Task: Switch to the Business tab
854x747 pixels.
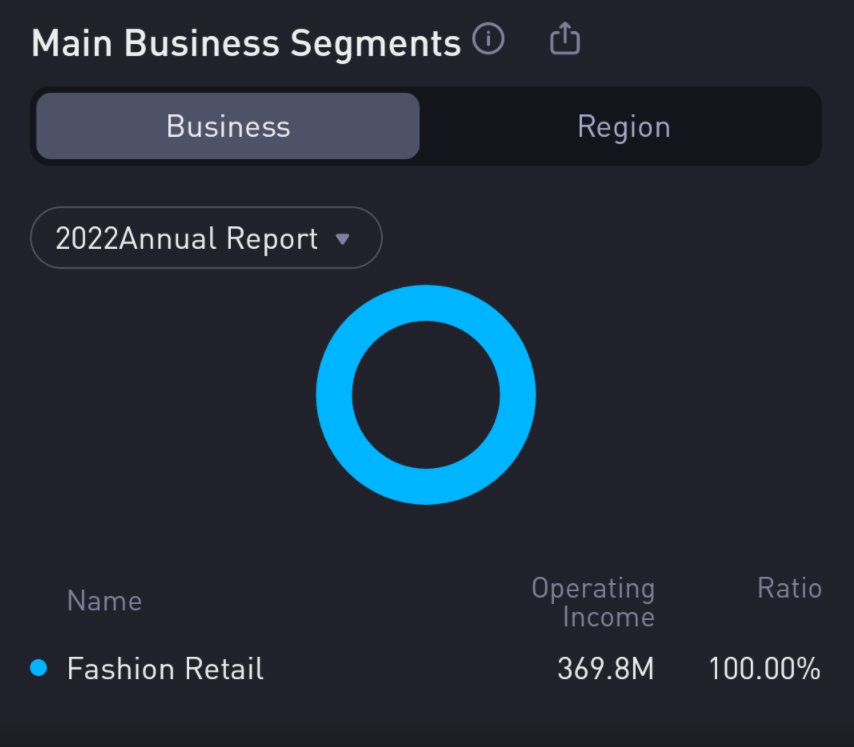Action: [x=228, y=127]
